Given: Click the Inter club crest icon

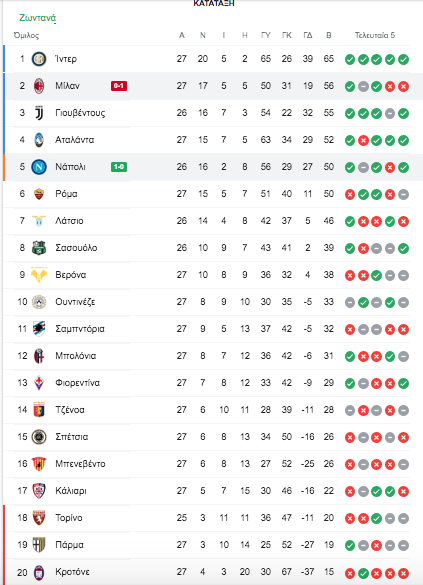Looking at the screenshot, I should click(39, 59).
